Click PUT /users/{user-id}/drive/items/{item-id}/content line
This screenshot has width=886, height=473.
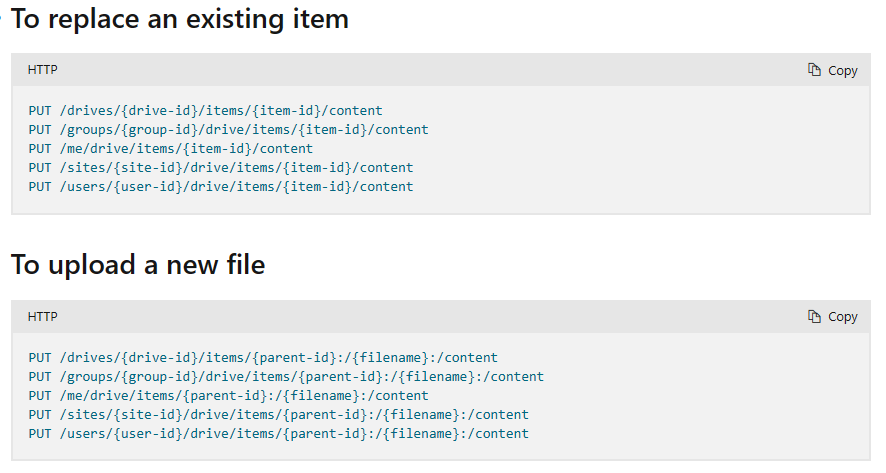(221, 186)
